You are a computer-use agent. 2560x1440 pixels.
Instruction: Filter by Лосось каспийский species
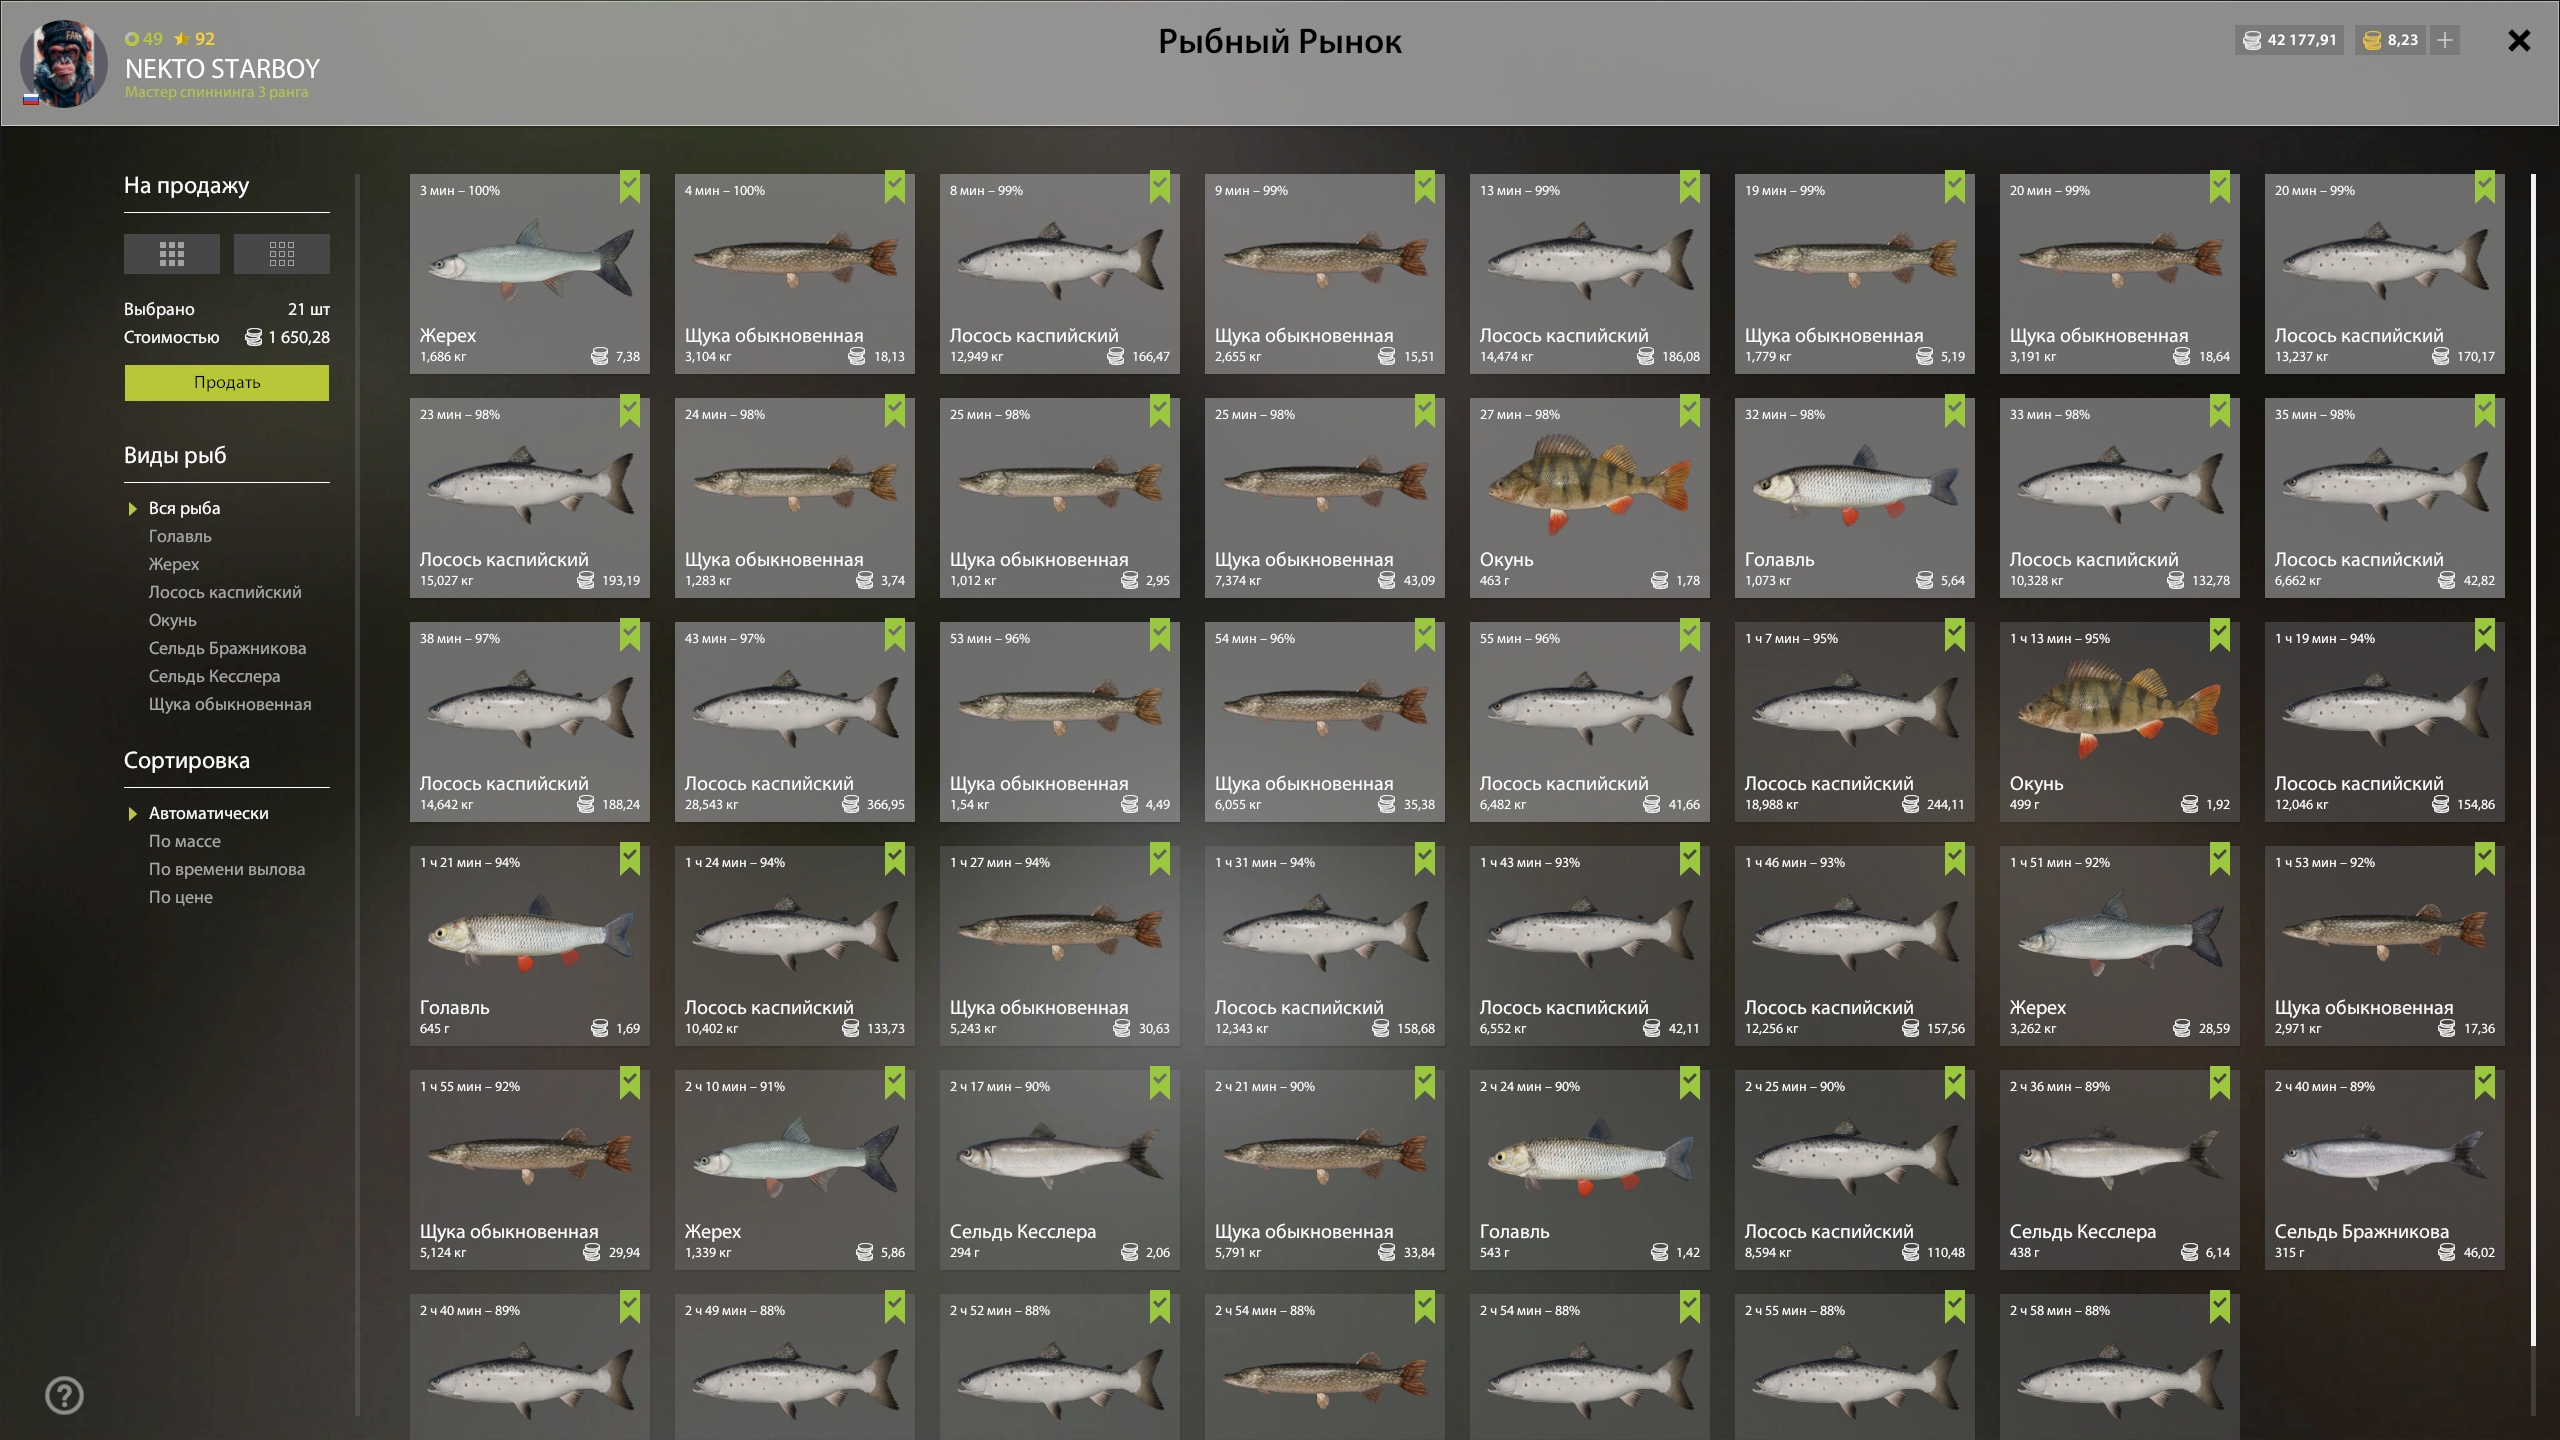pyautogui.click(x=225, y=592)
